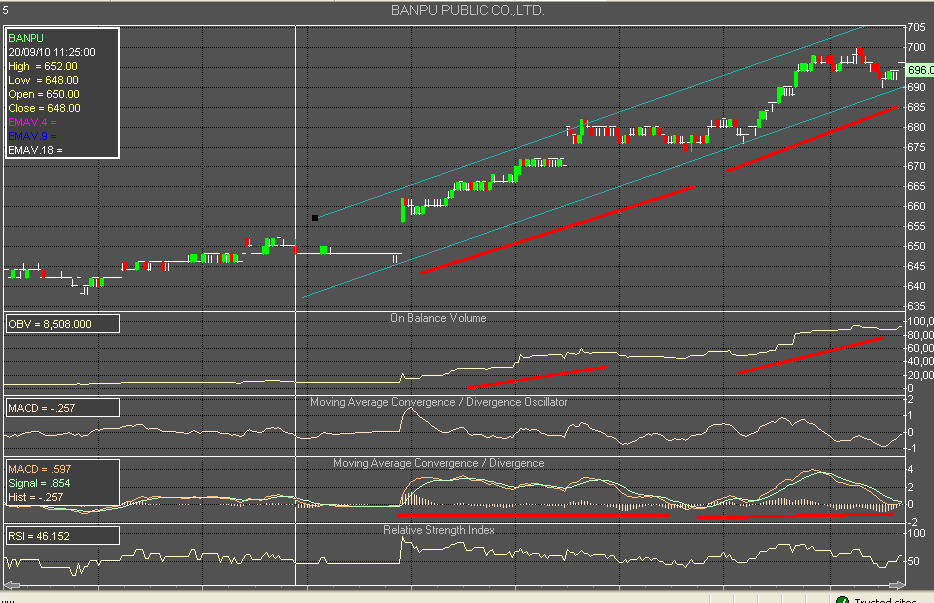The image size is (934, 603).
Task: Click the 5 label at top-left corner
Action: 5,10
